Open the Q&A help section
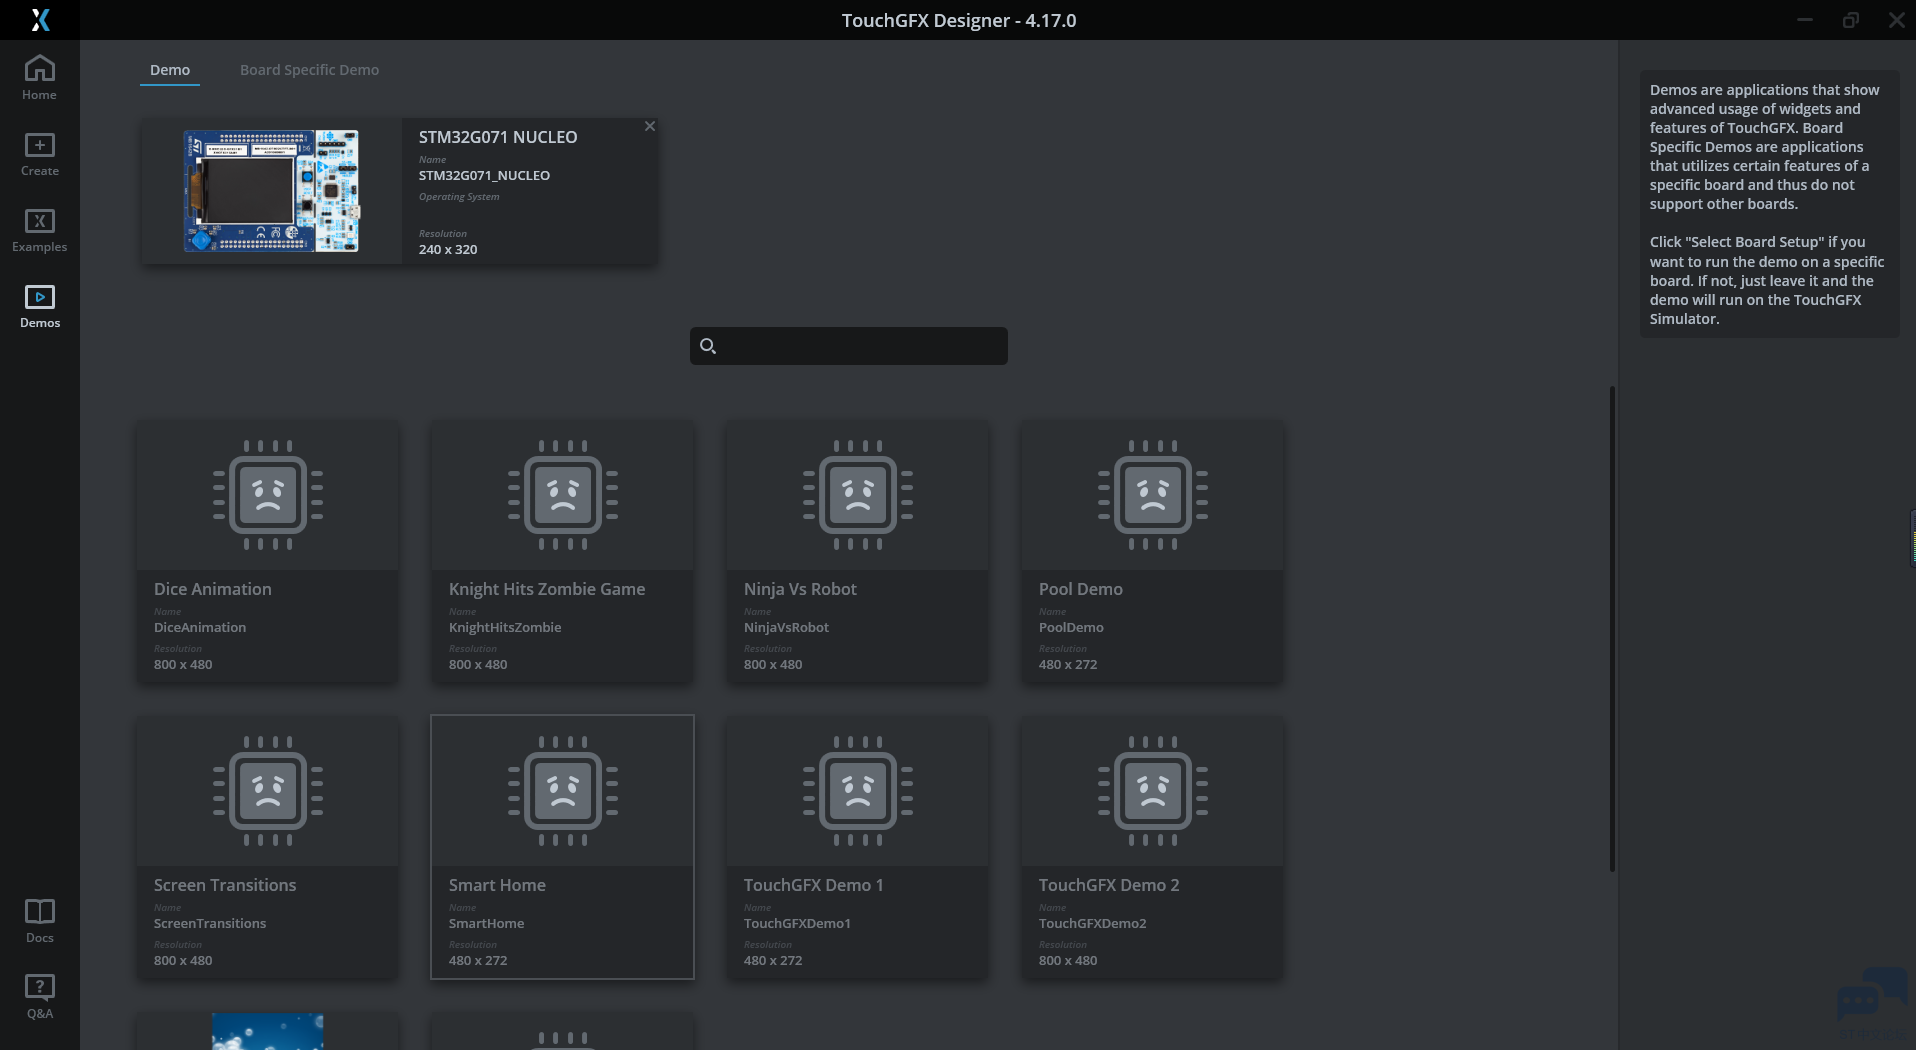This screenshot has width=1916, height=1050. click(x=40, y=997)
